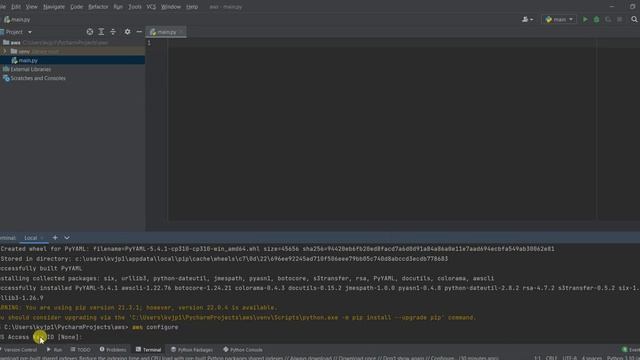Image resolution: width=640 pixels, height=360 pixels.
Task: Open the Edit menu
Action: coord(16,7)
